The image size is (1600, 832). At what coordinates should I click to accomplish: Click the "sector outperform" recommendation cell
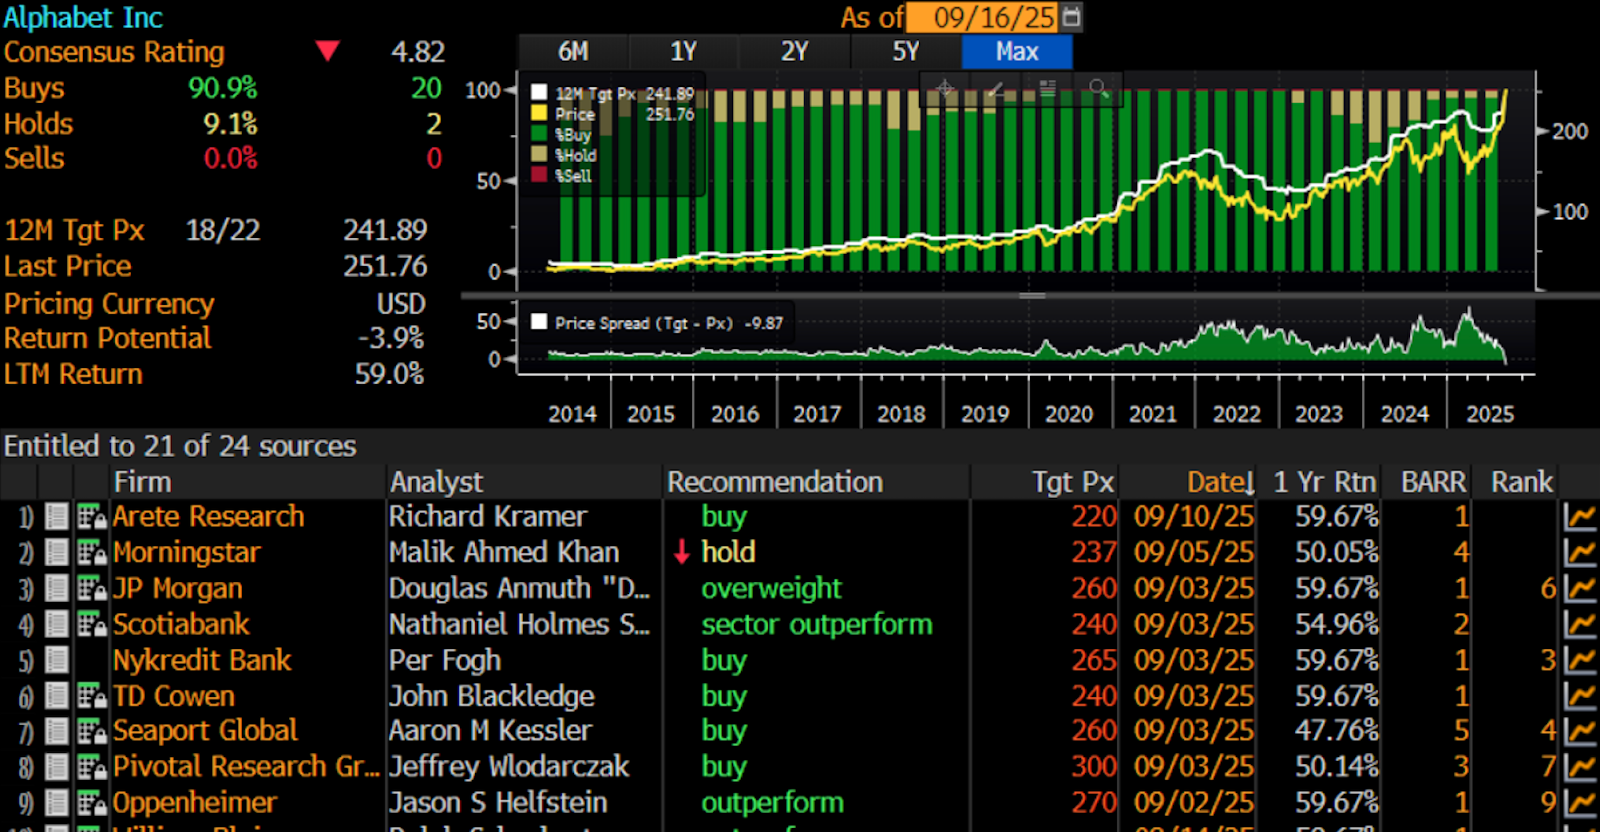point(816,625)
